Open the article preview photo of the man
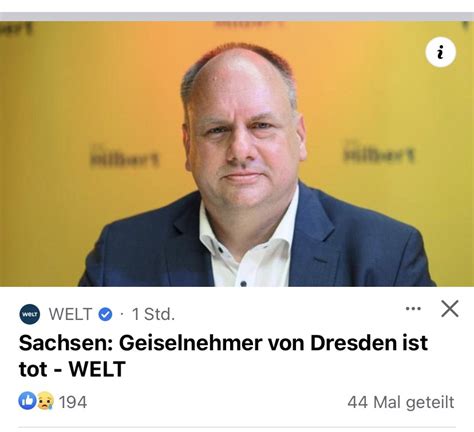This screenshot has height=432, width=474. [x=237, y=154]
